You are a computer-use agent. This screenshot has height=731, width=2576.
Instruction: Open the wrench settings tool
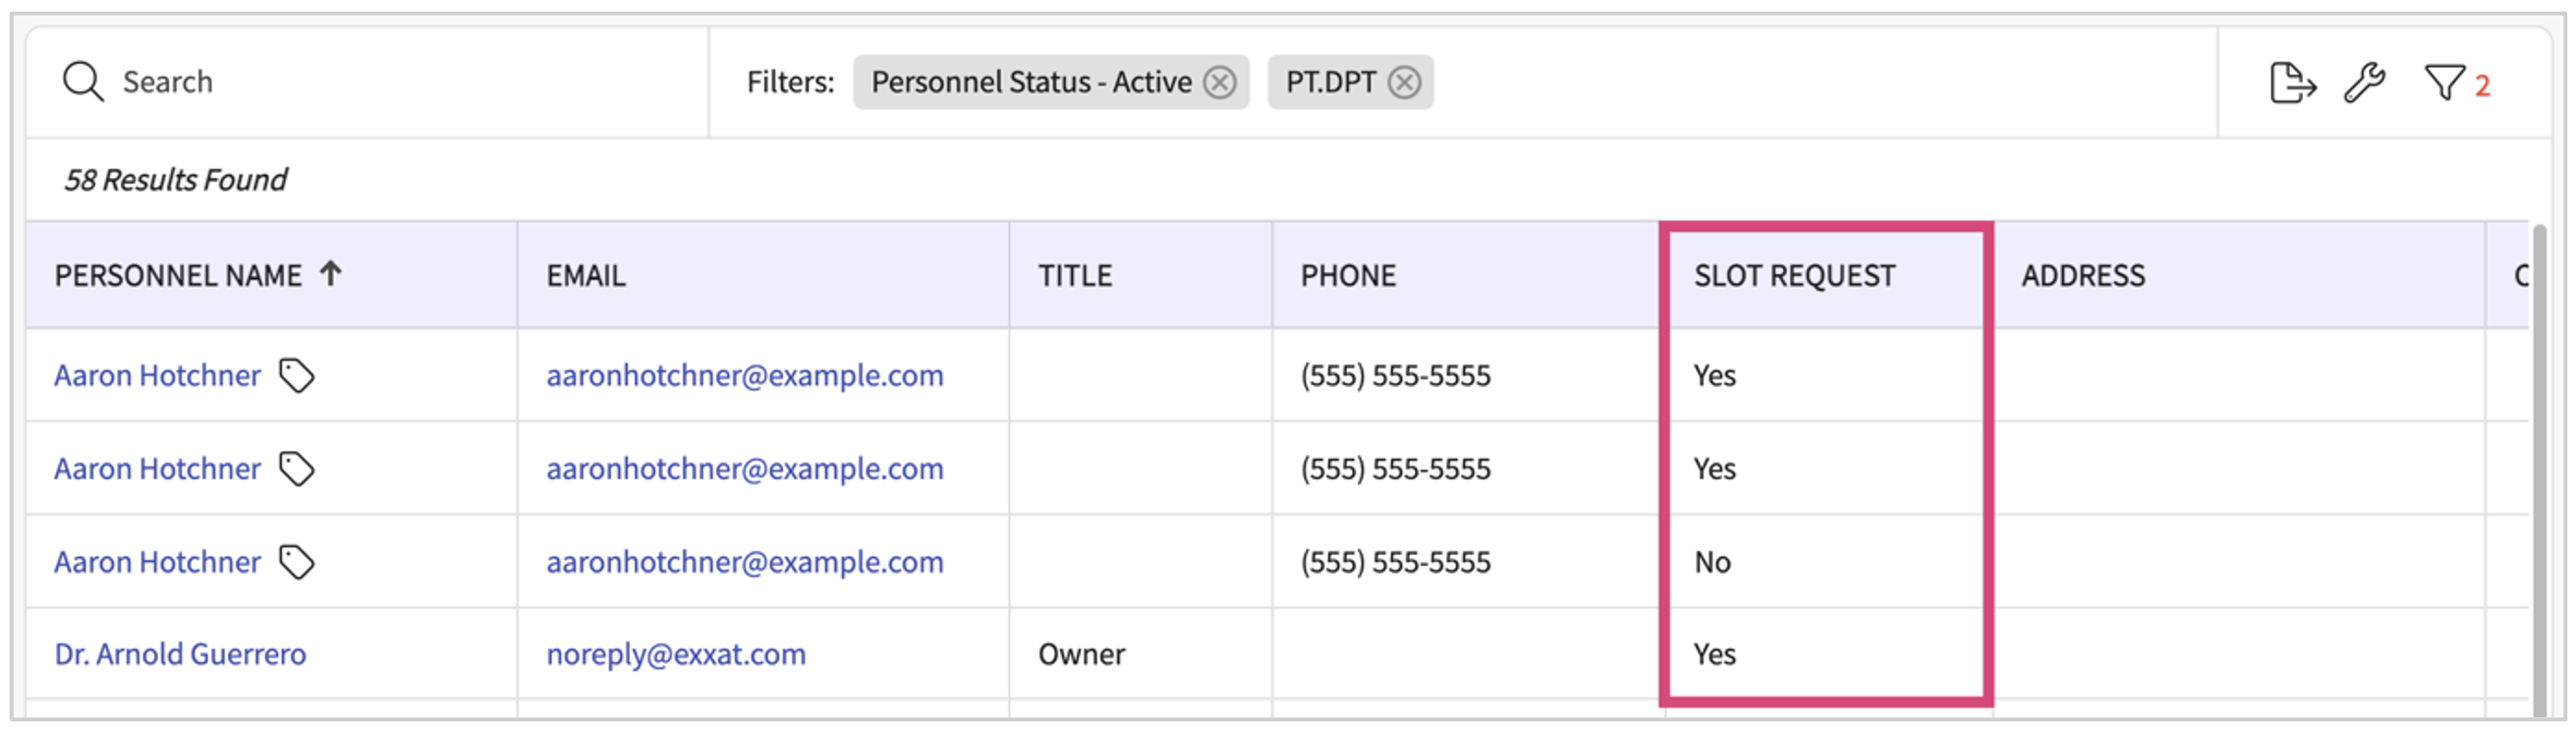[2365, 82]
